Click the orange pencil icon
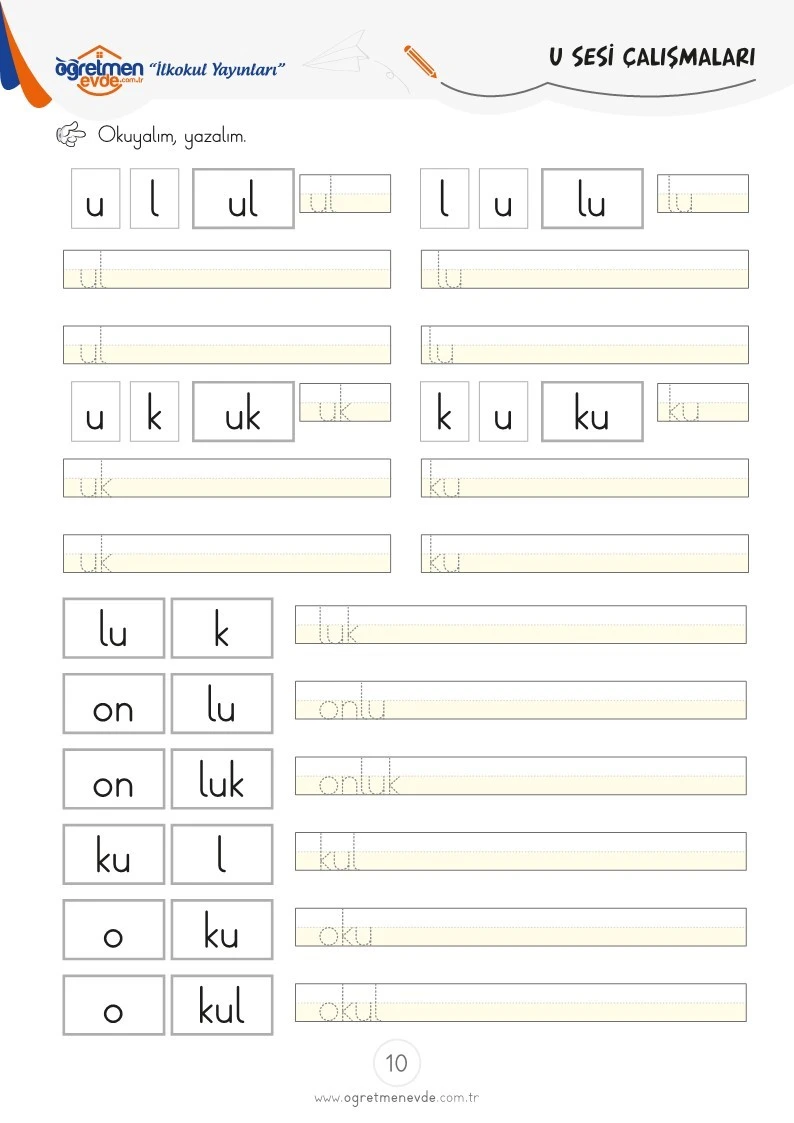794x1123 pixels. [420, 62]
